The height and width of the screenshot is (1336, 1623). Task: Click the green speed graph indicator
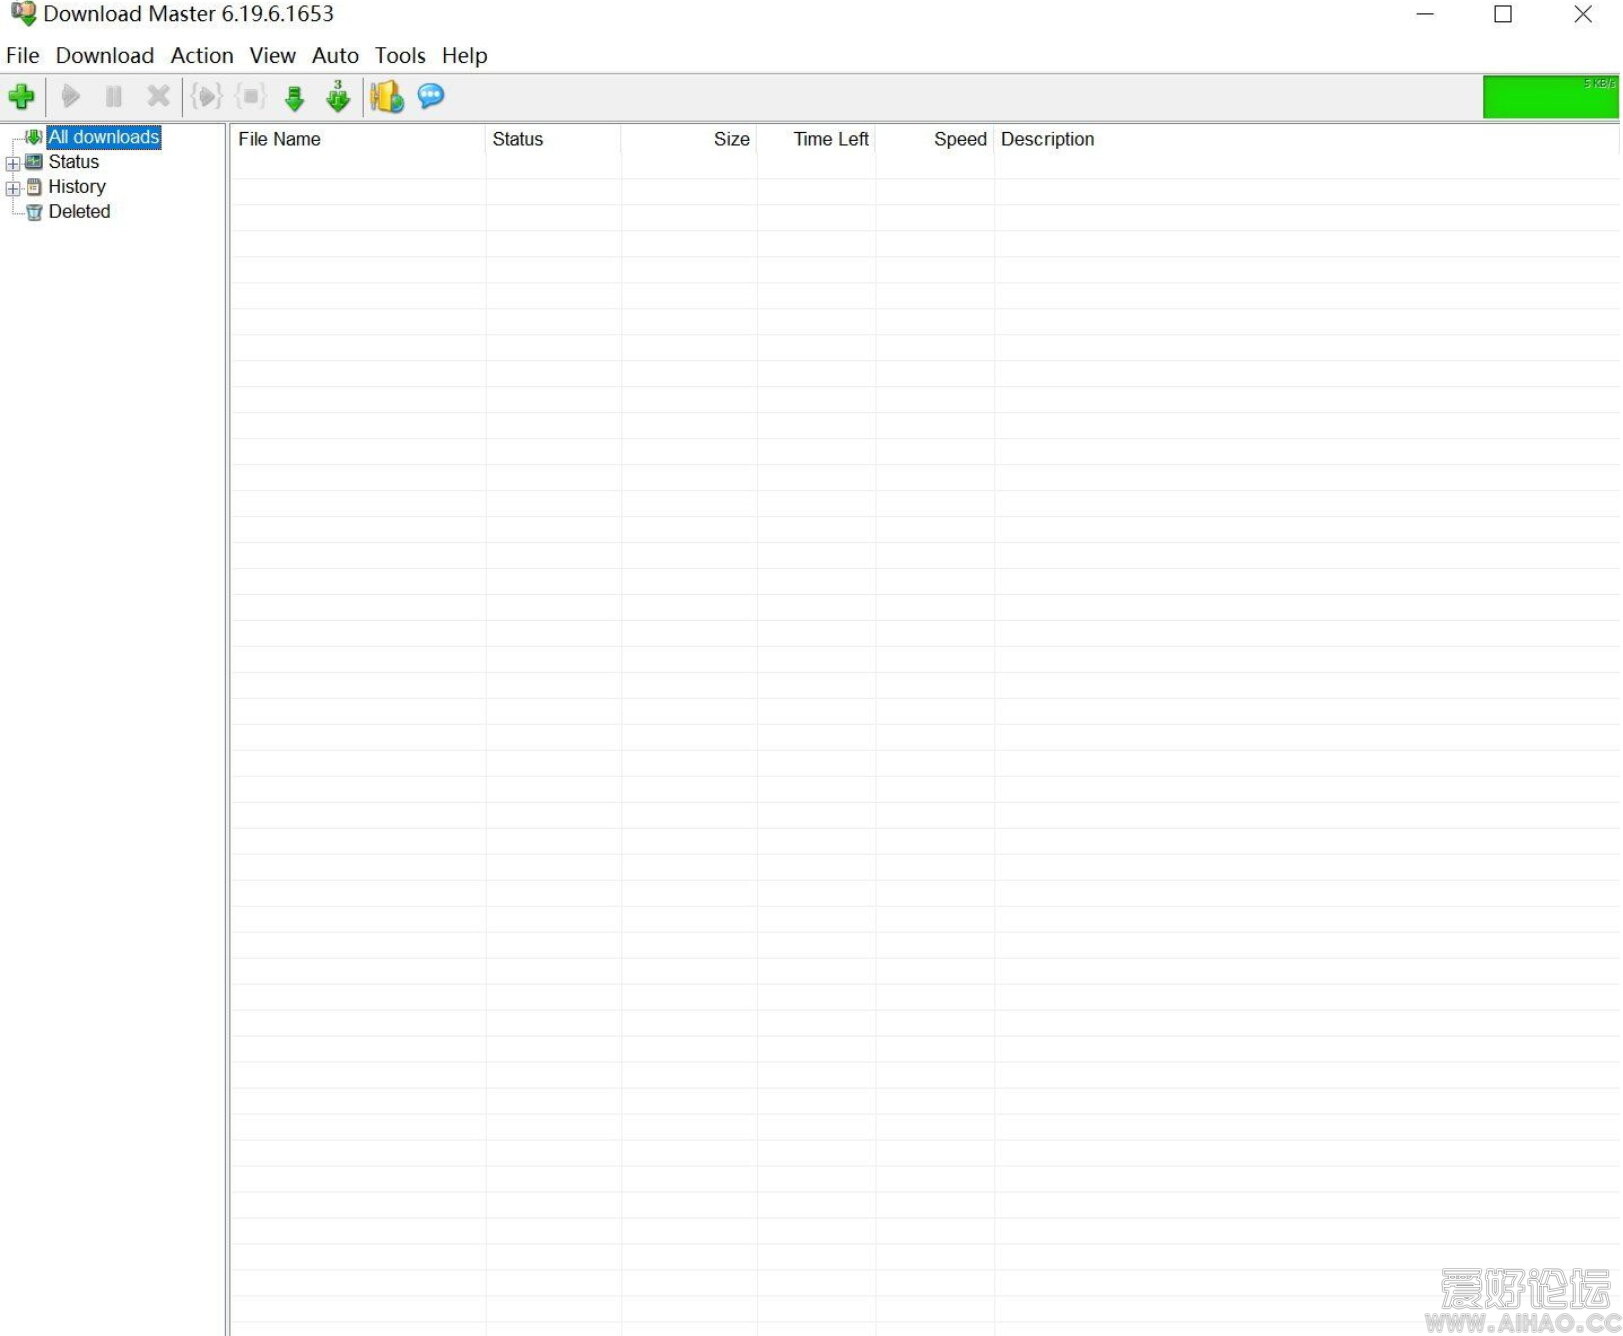tap(1549, 98)
